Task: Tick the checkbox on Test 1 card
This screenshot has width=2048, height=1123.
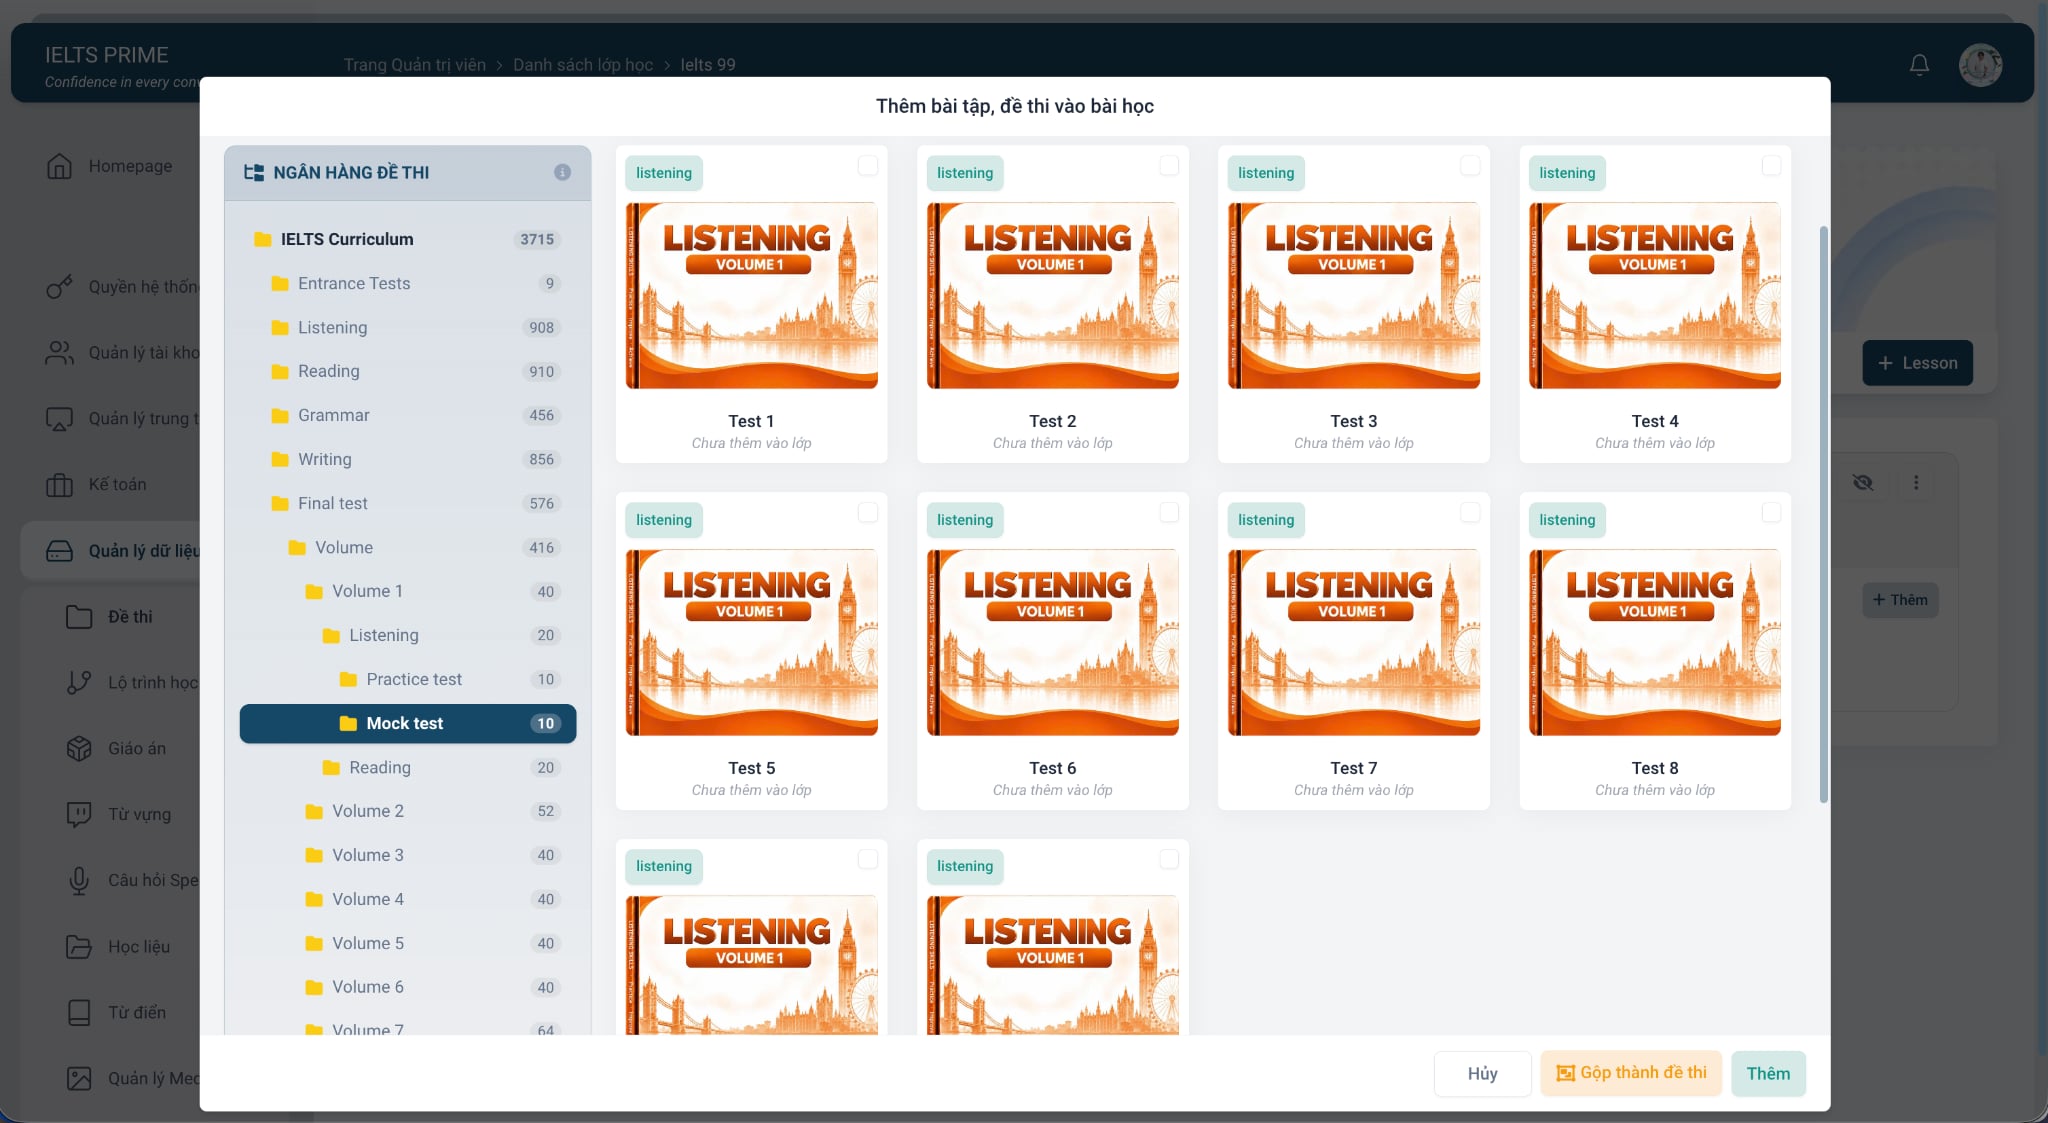Action: point(868,165)
